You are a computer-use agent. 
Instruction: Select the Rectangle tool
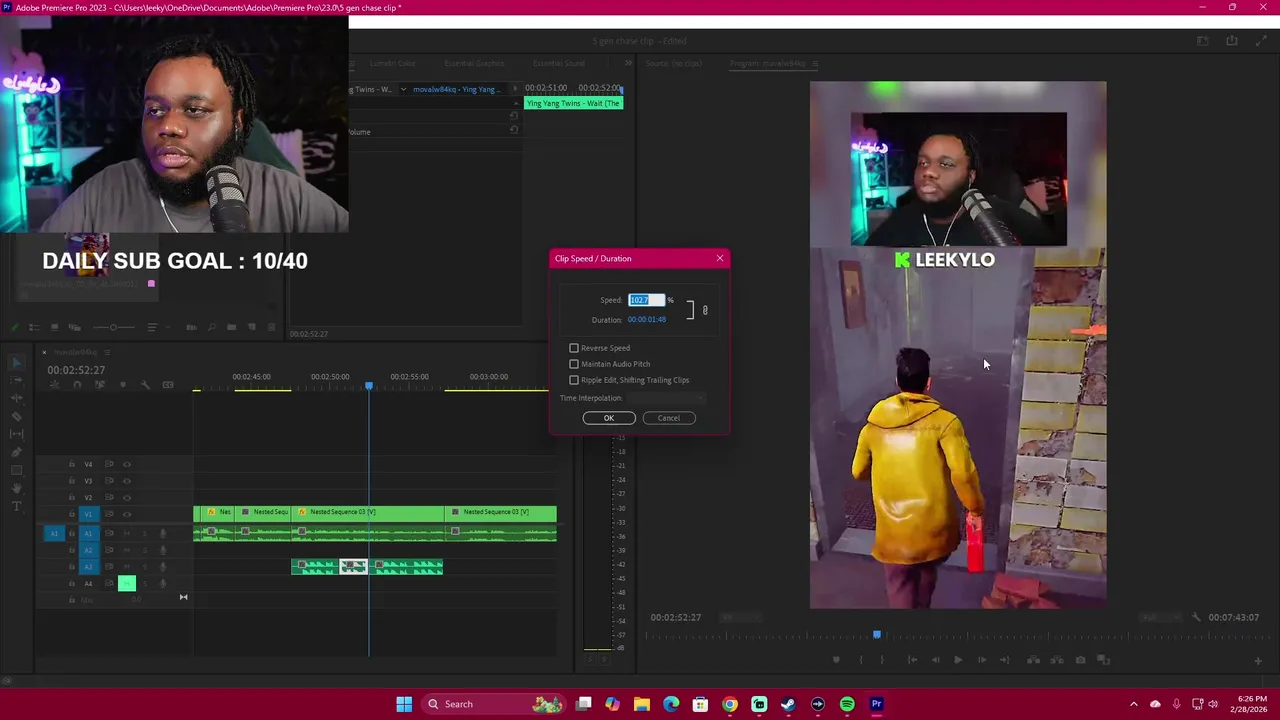[16, 470]
